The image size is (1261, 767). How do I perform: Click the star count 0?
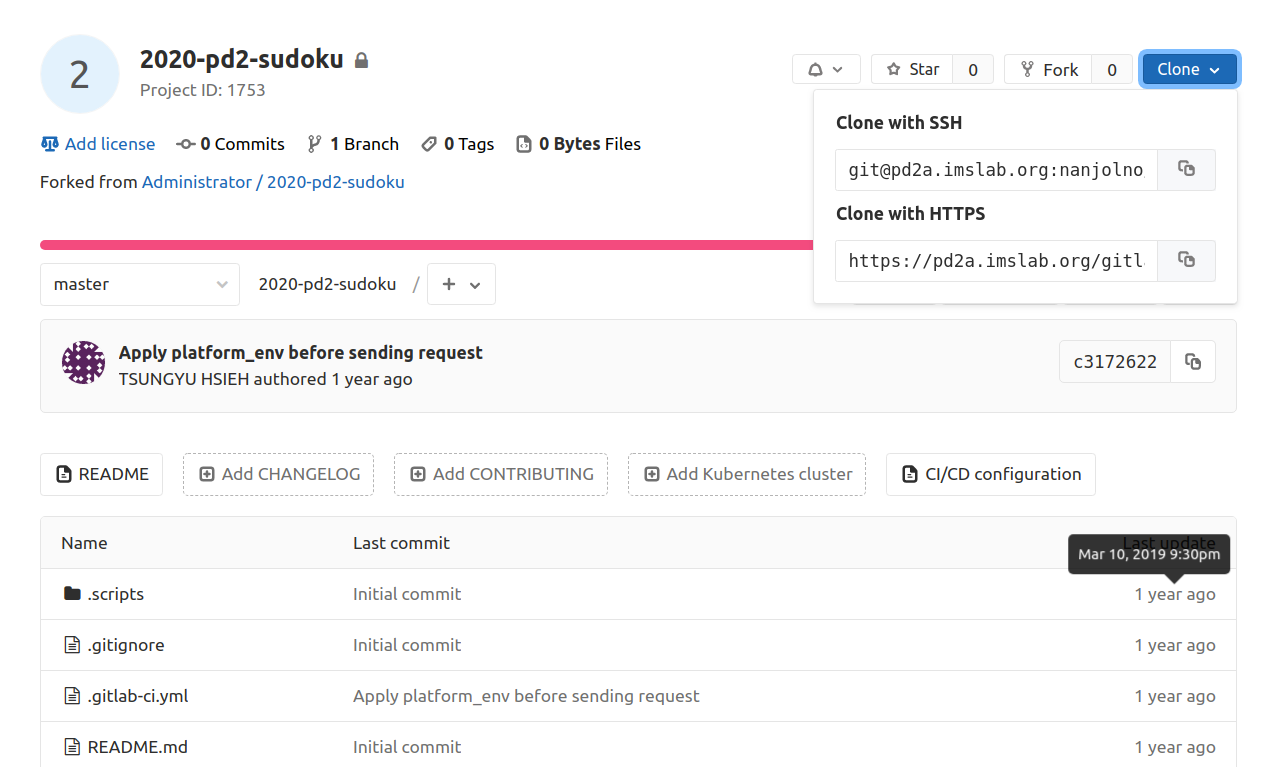coord(973,70)
